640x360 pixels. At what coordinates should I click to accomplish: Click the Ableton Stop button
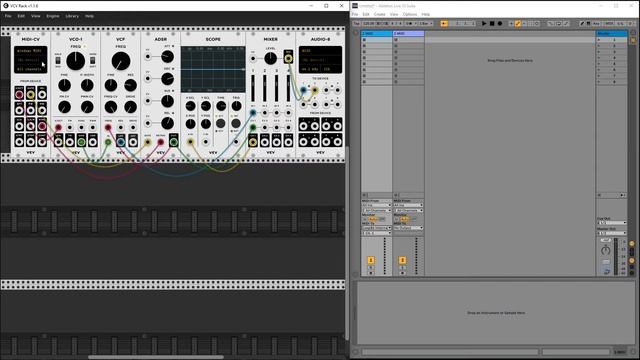492,24
